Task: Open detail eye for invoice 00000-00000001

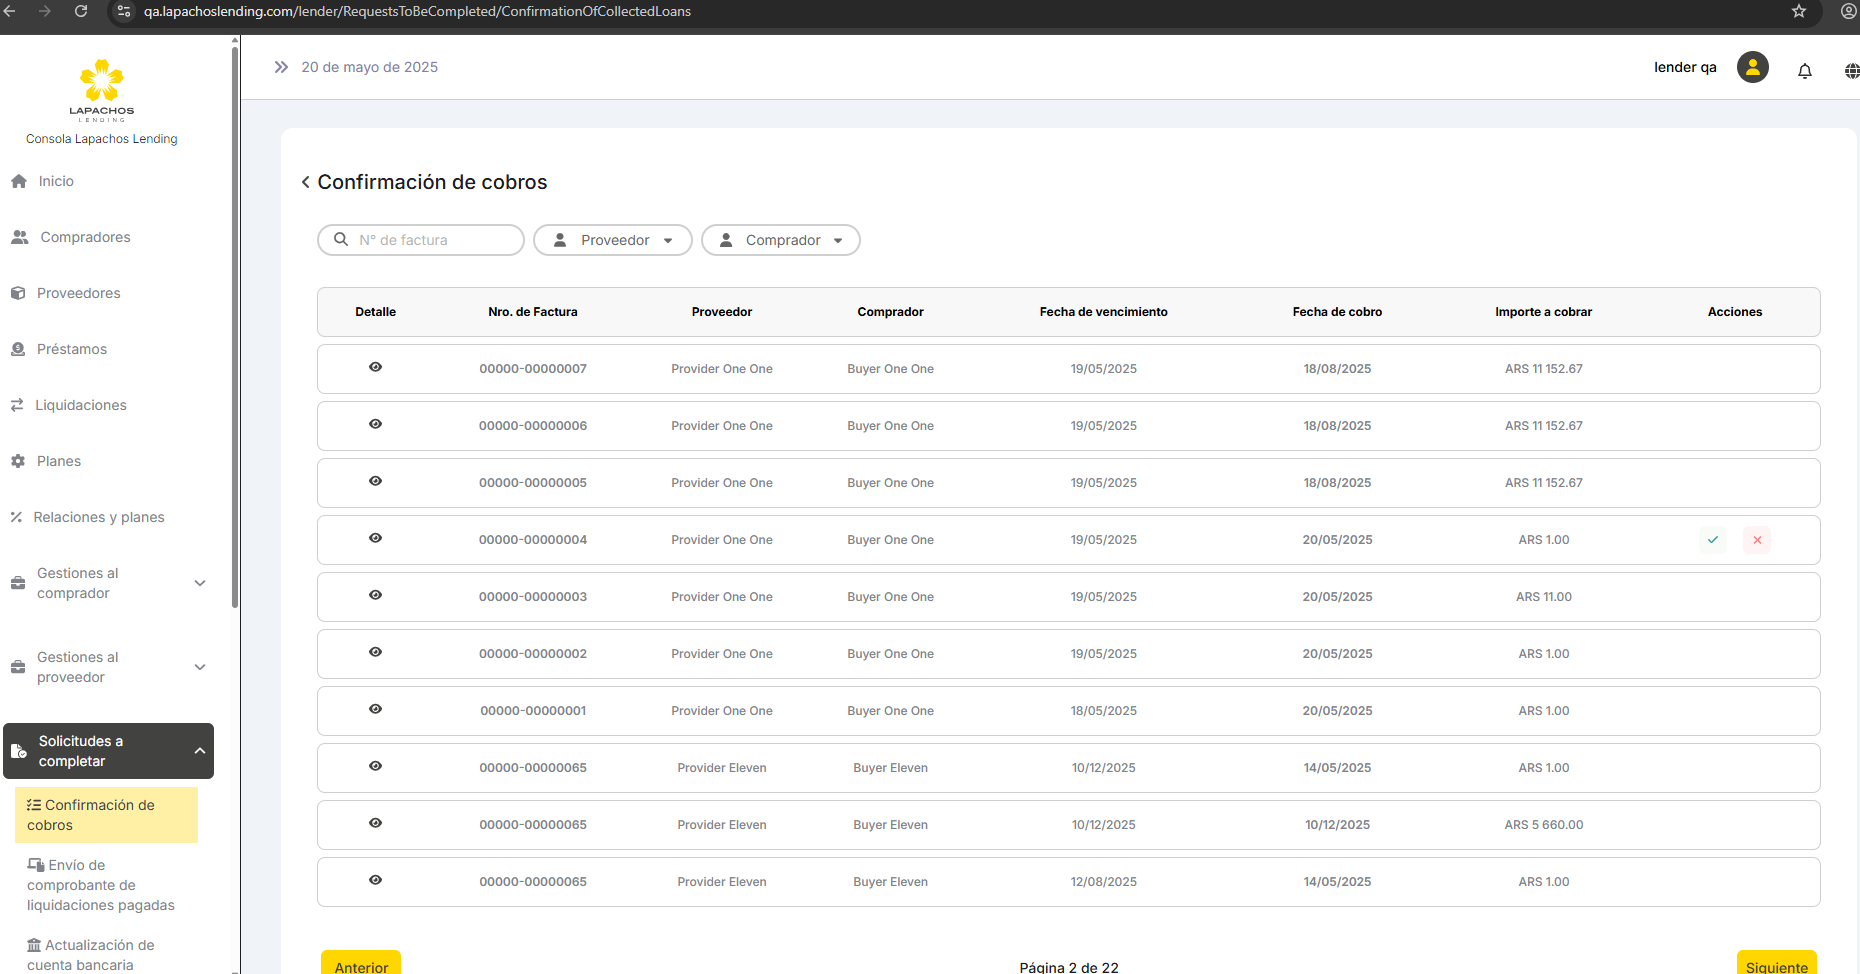Action: pos(375,709)
